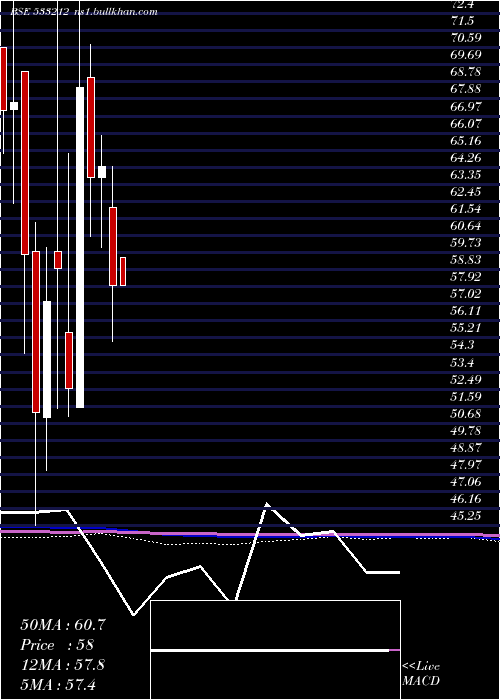Select the 61.54 axis value

[466, 209]
